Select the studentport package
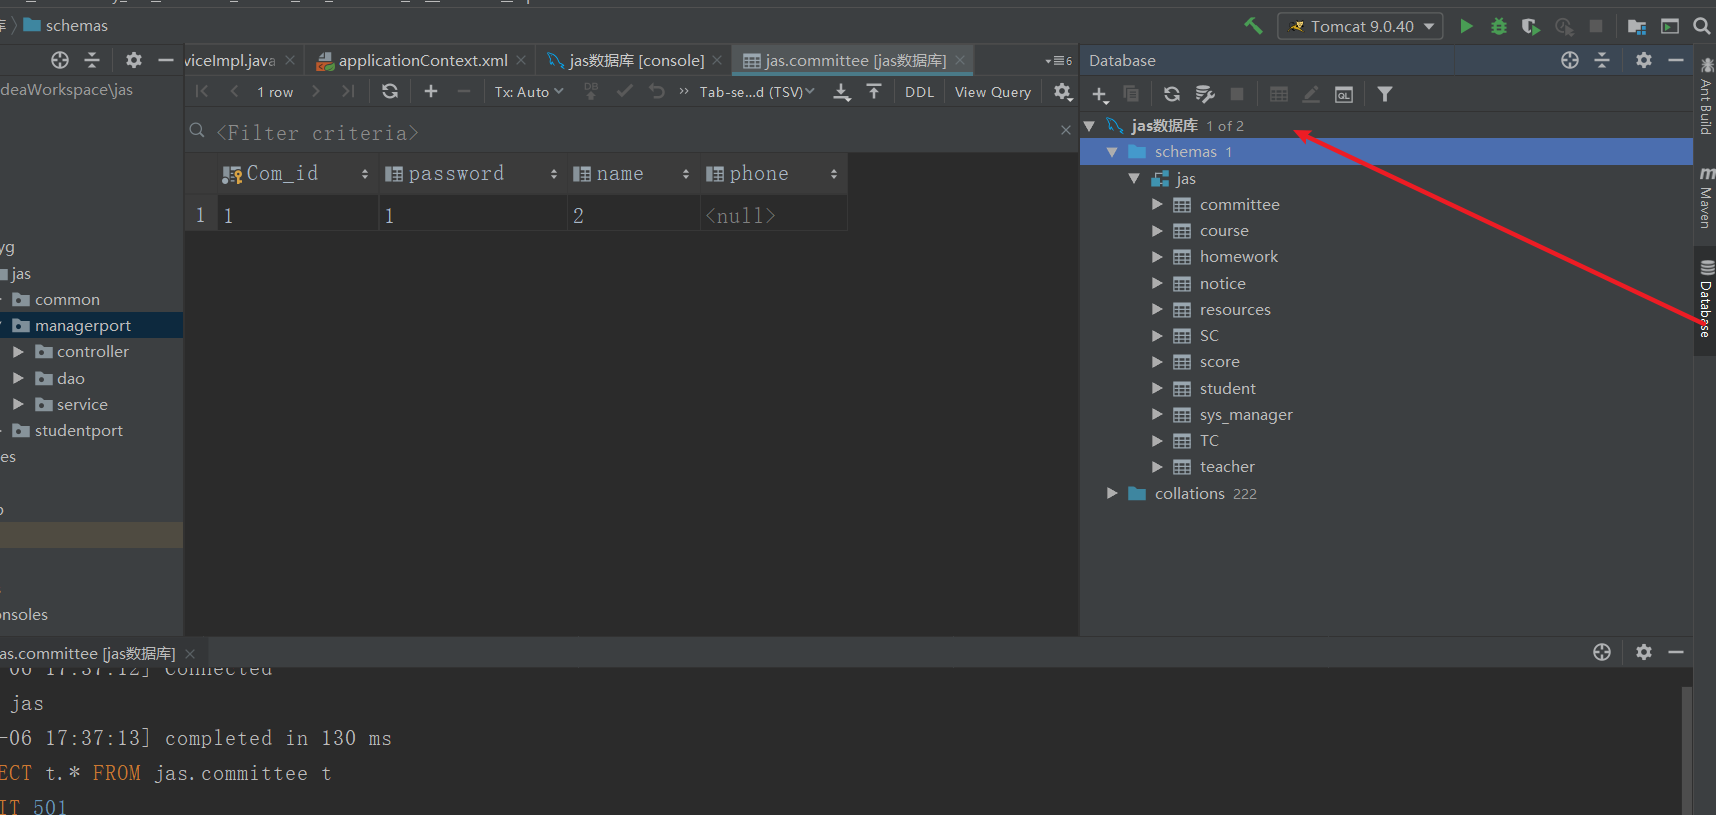The width and height of the screenshot is (1716, 815). click(x=78, y=431)
